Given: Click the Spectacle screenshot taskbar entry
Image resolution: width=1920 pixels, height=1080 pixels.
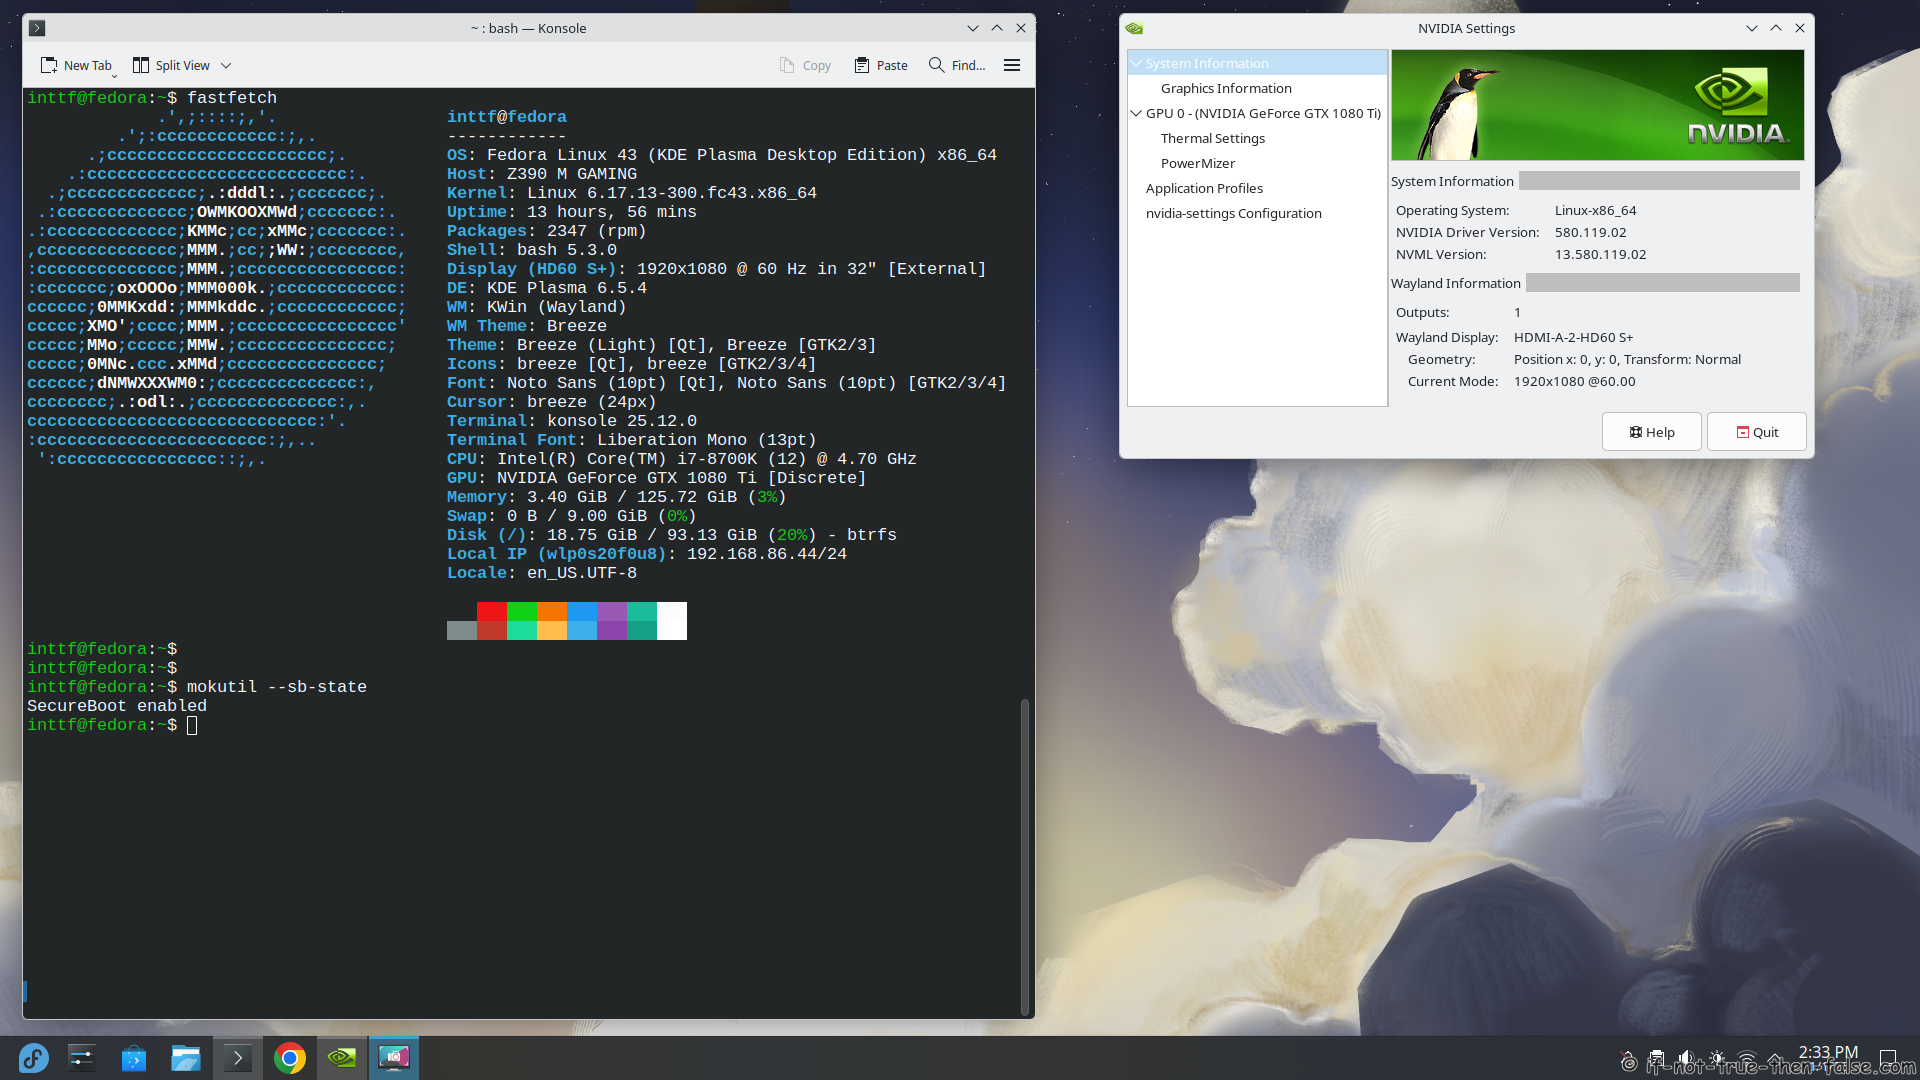Looking at the screenshot, I should pos(394,1058).
